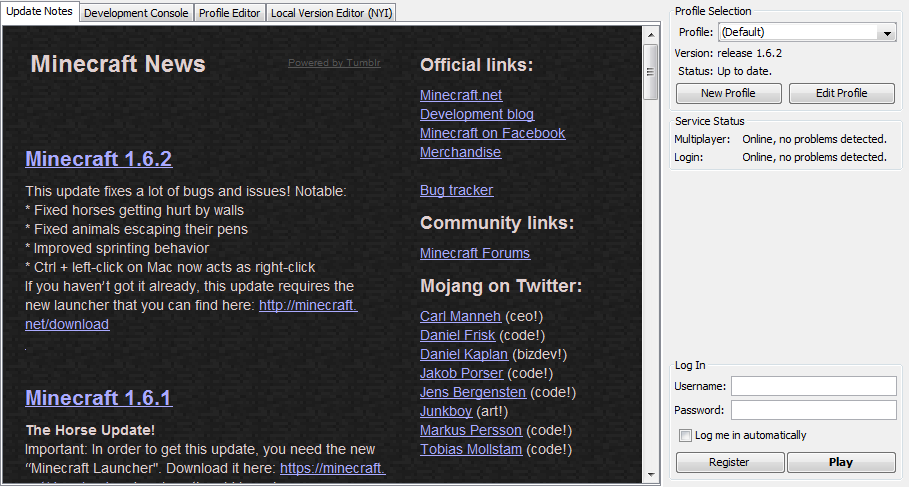Click the 'Version: release 1.6.2' text

728,53
